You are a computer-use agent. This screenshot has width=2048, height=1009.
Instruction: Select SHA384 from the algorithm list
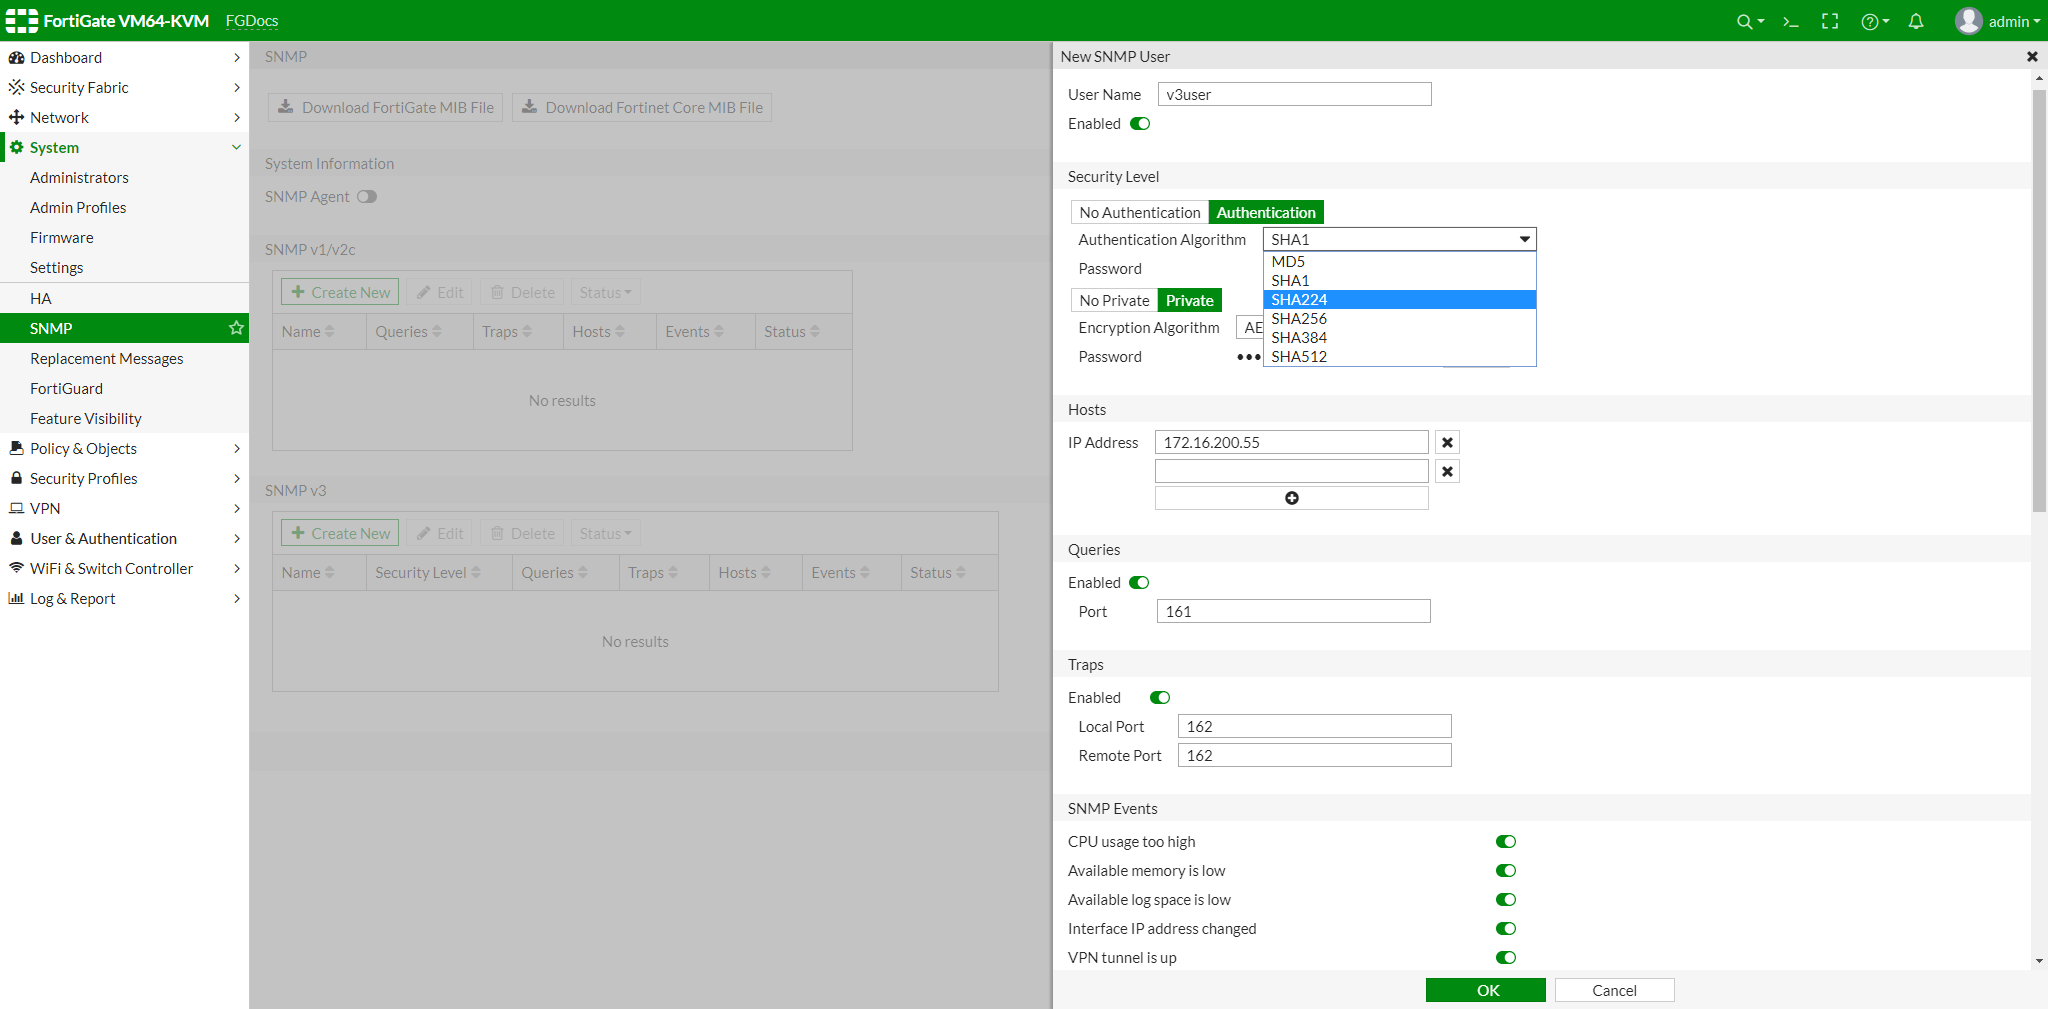[x=1400, y=338]
